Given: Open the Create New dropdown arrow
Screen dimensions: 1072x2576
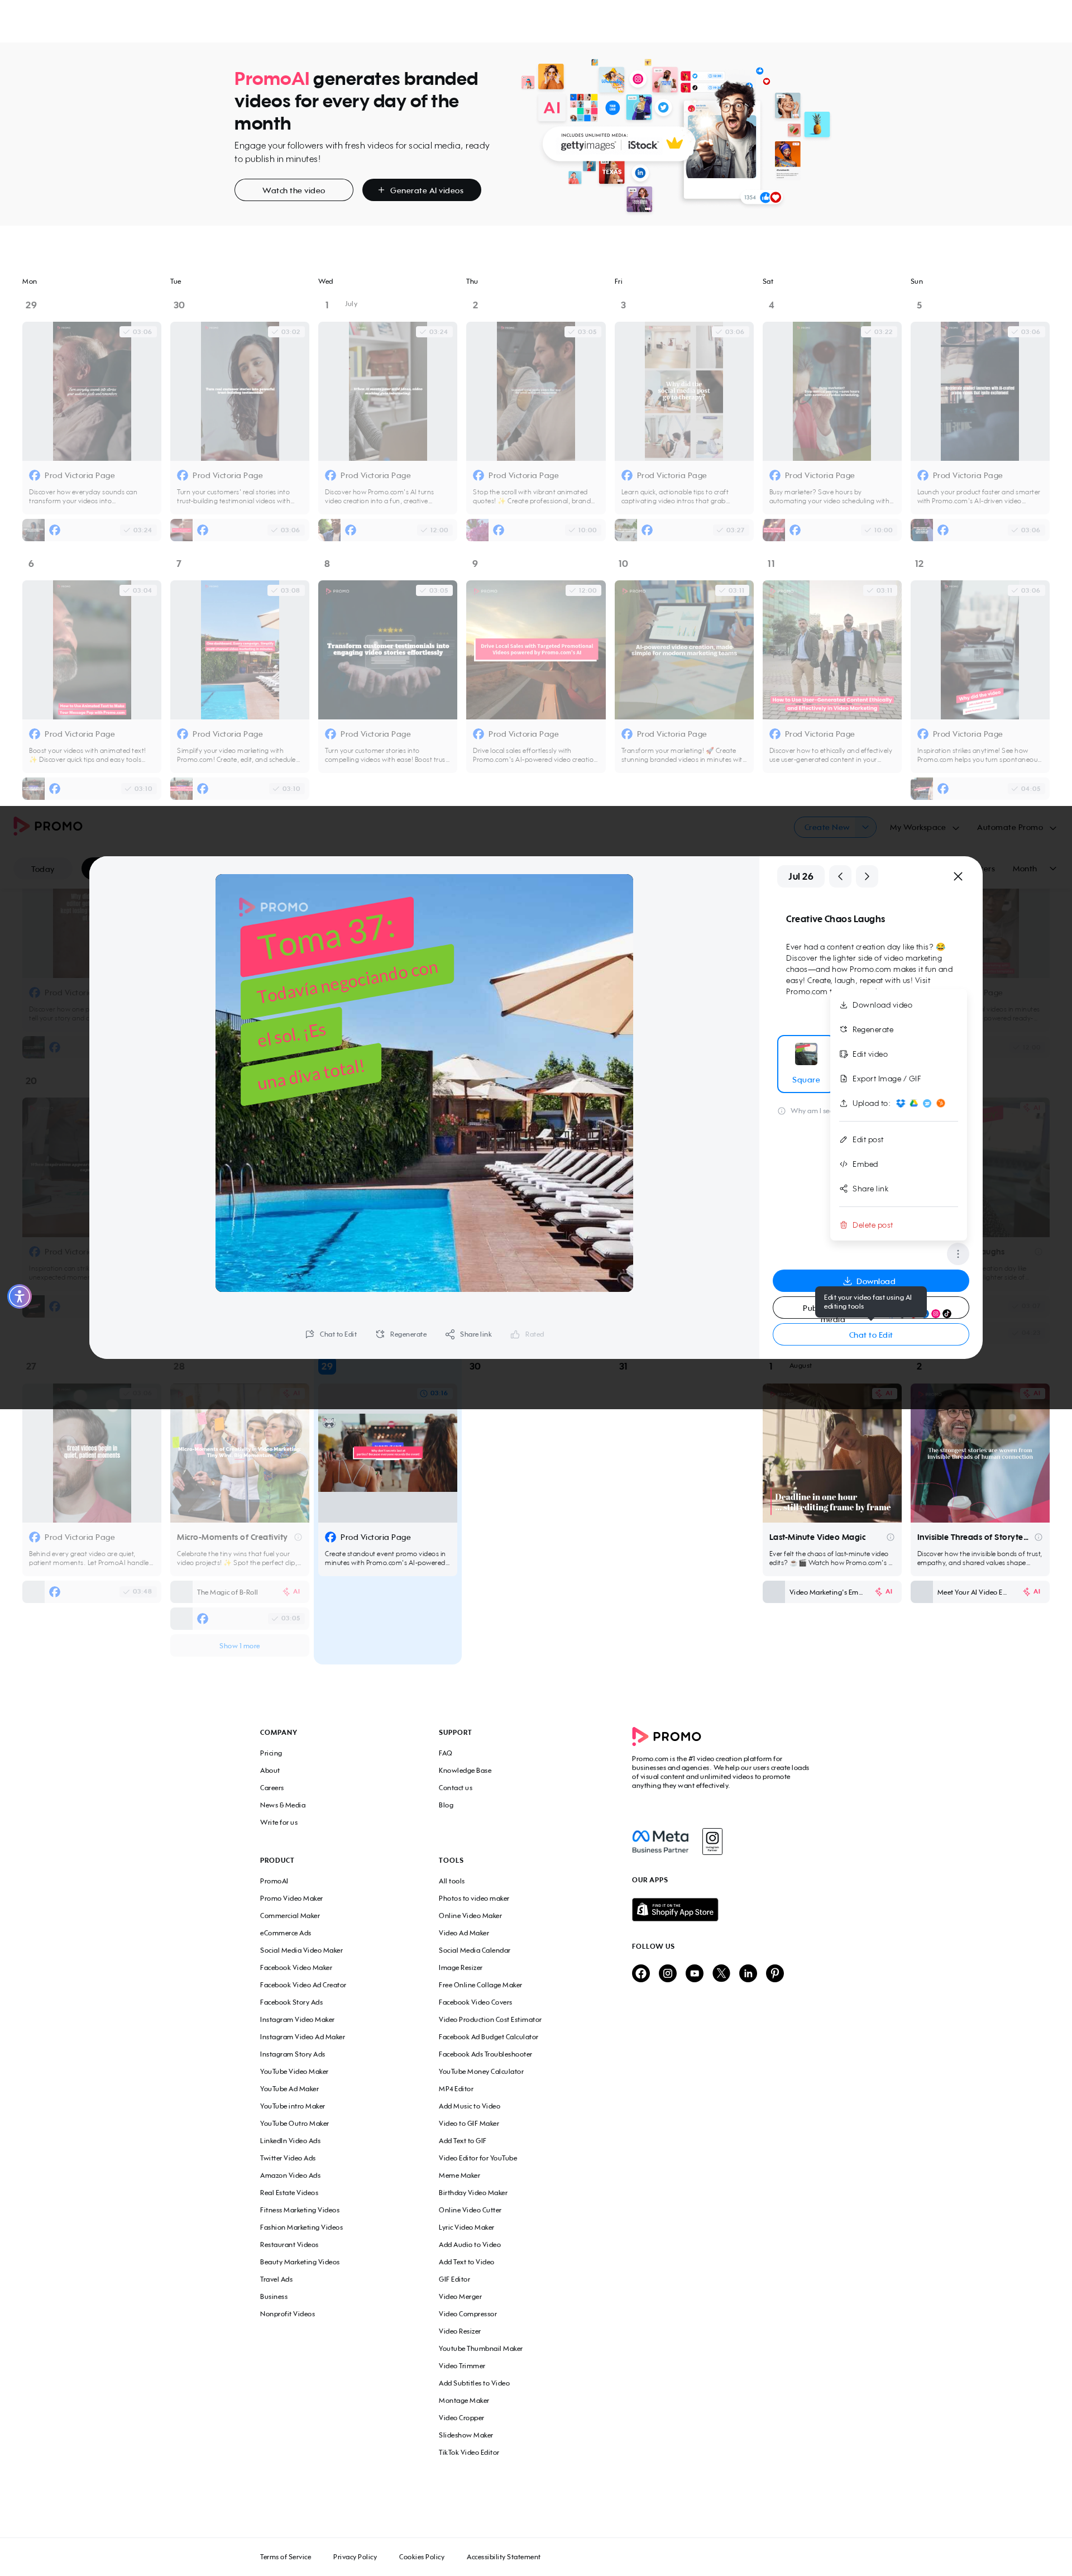Looking at the screenshot, I should (865, 827).
